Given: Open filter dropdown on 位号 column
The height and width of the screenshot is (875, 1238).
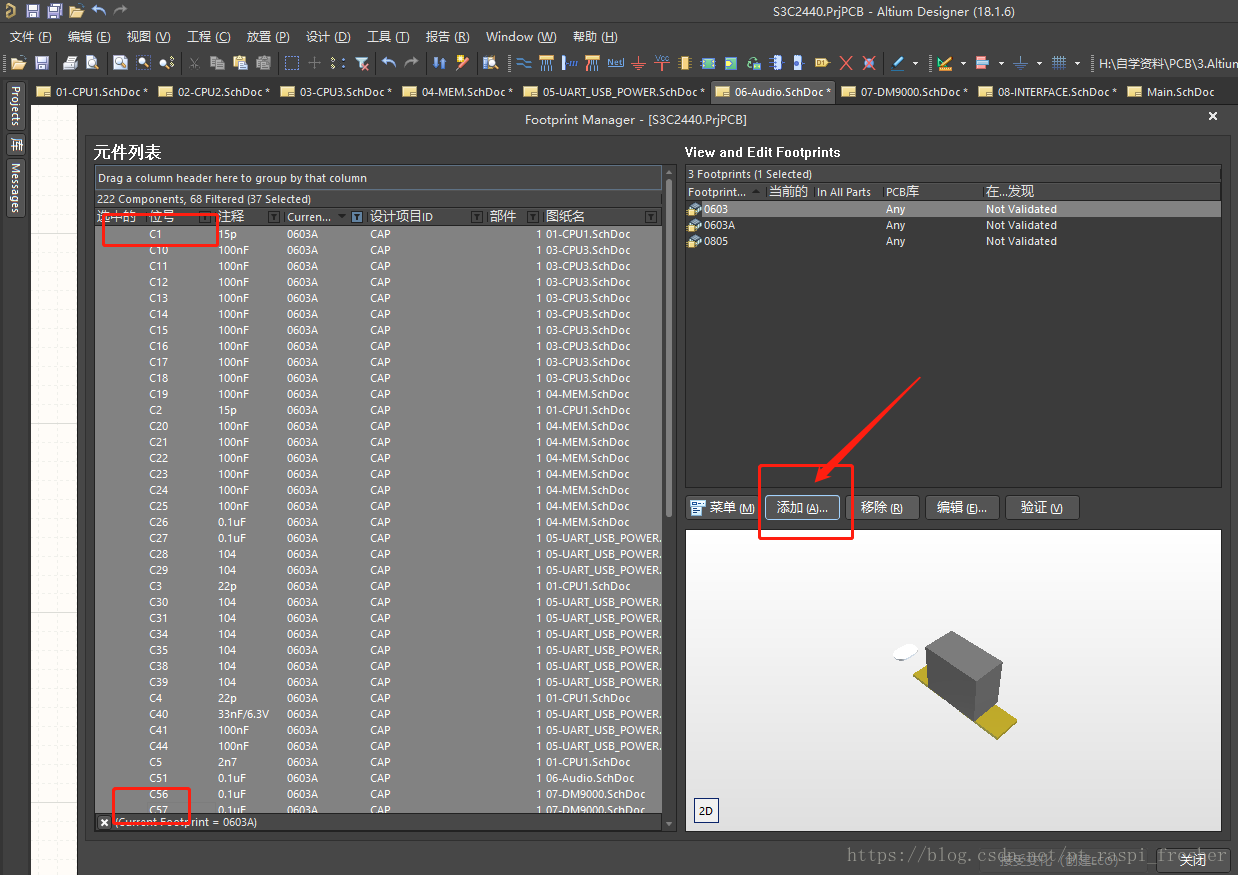Looking at the screenshot, I should click(205, 217).
